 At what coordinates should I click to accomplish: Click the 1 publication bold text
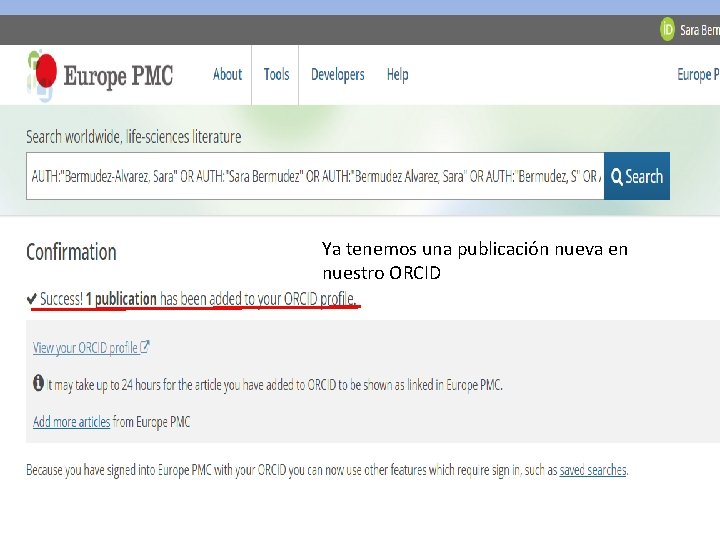121,299
